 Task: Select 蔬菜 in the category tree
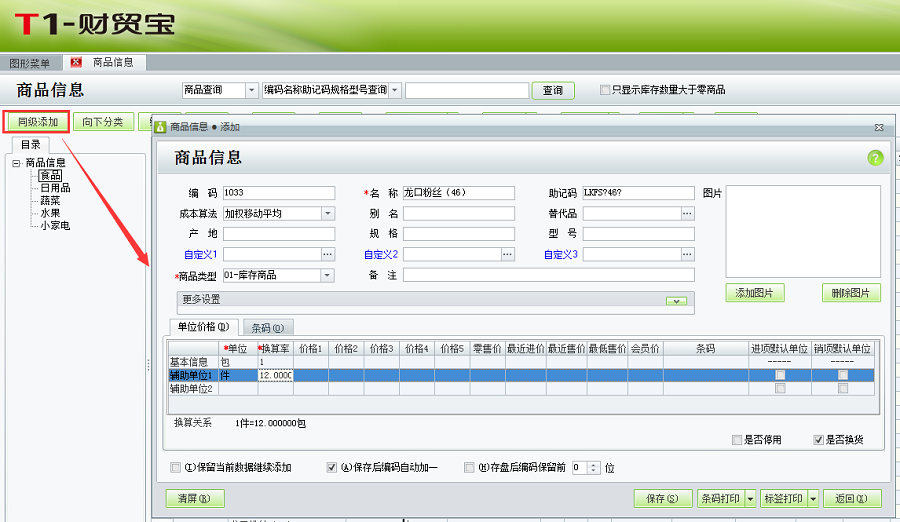pos(50,201)
